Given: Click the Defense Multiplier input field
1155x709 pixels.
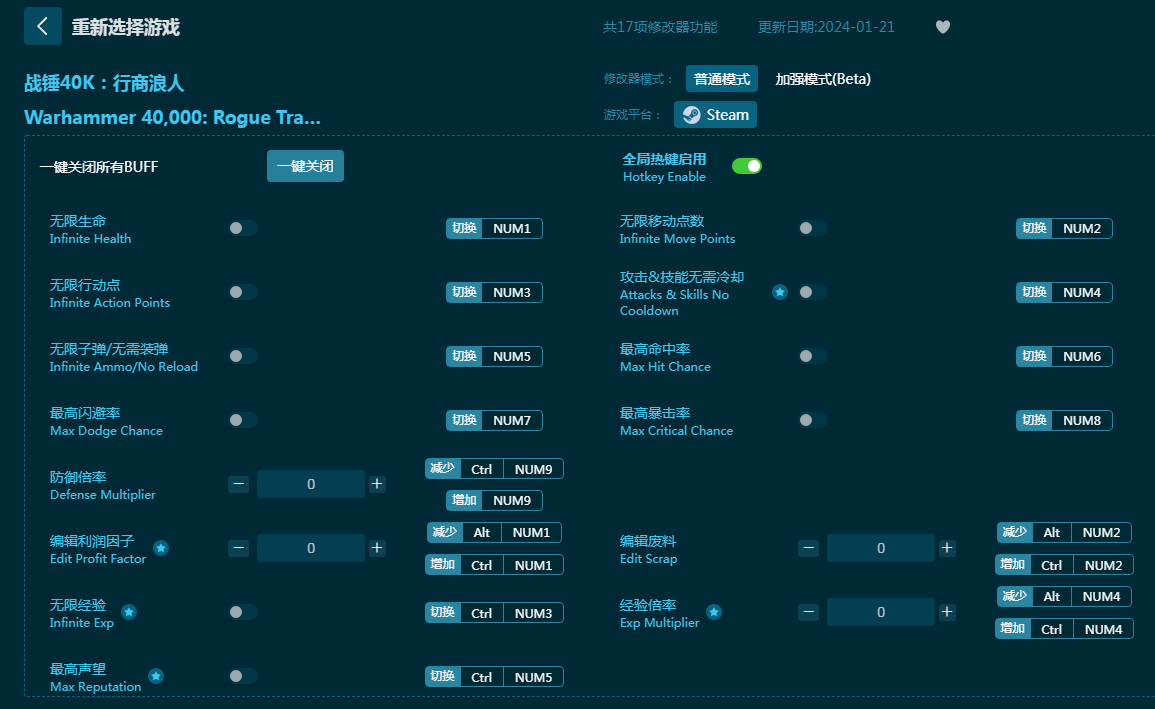Looking at the screenshot, I should [x=311, y=484].
